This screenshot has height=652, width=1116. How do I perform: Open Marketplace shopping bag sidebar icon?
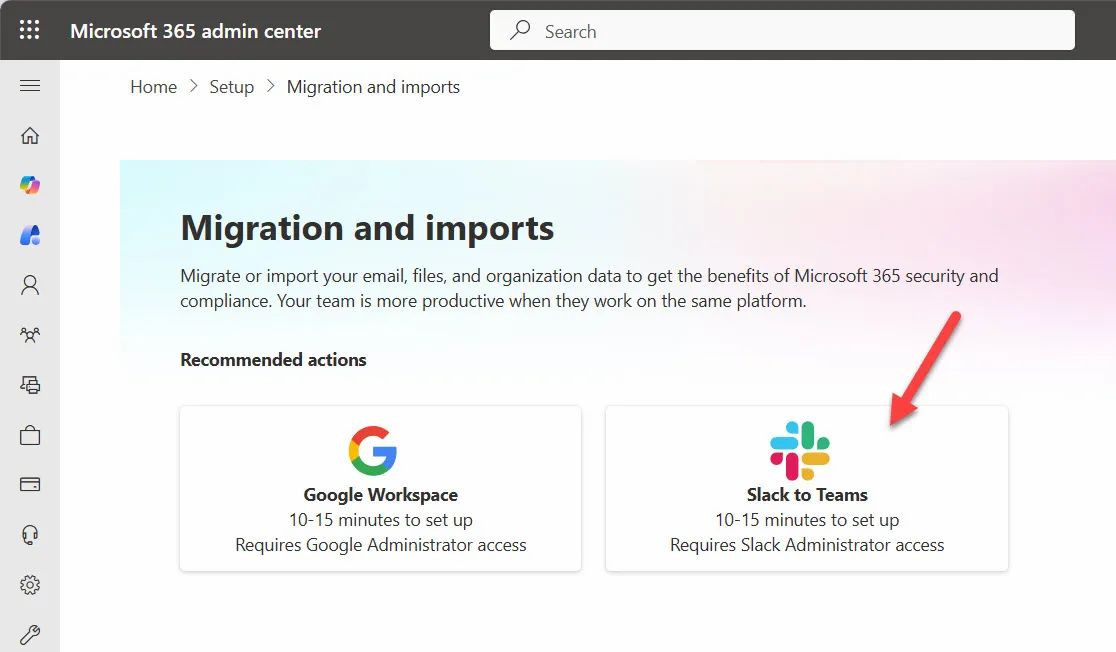click(30, 435)
